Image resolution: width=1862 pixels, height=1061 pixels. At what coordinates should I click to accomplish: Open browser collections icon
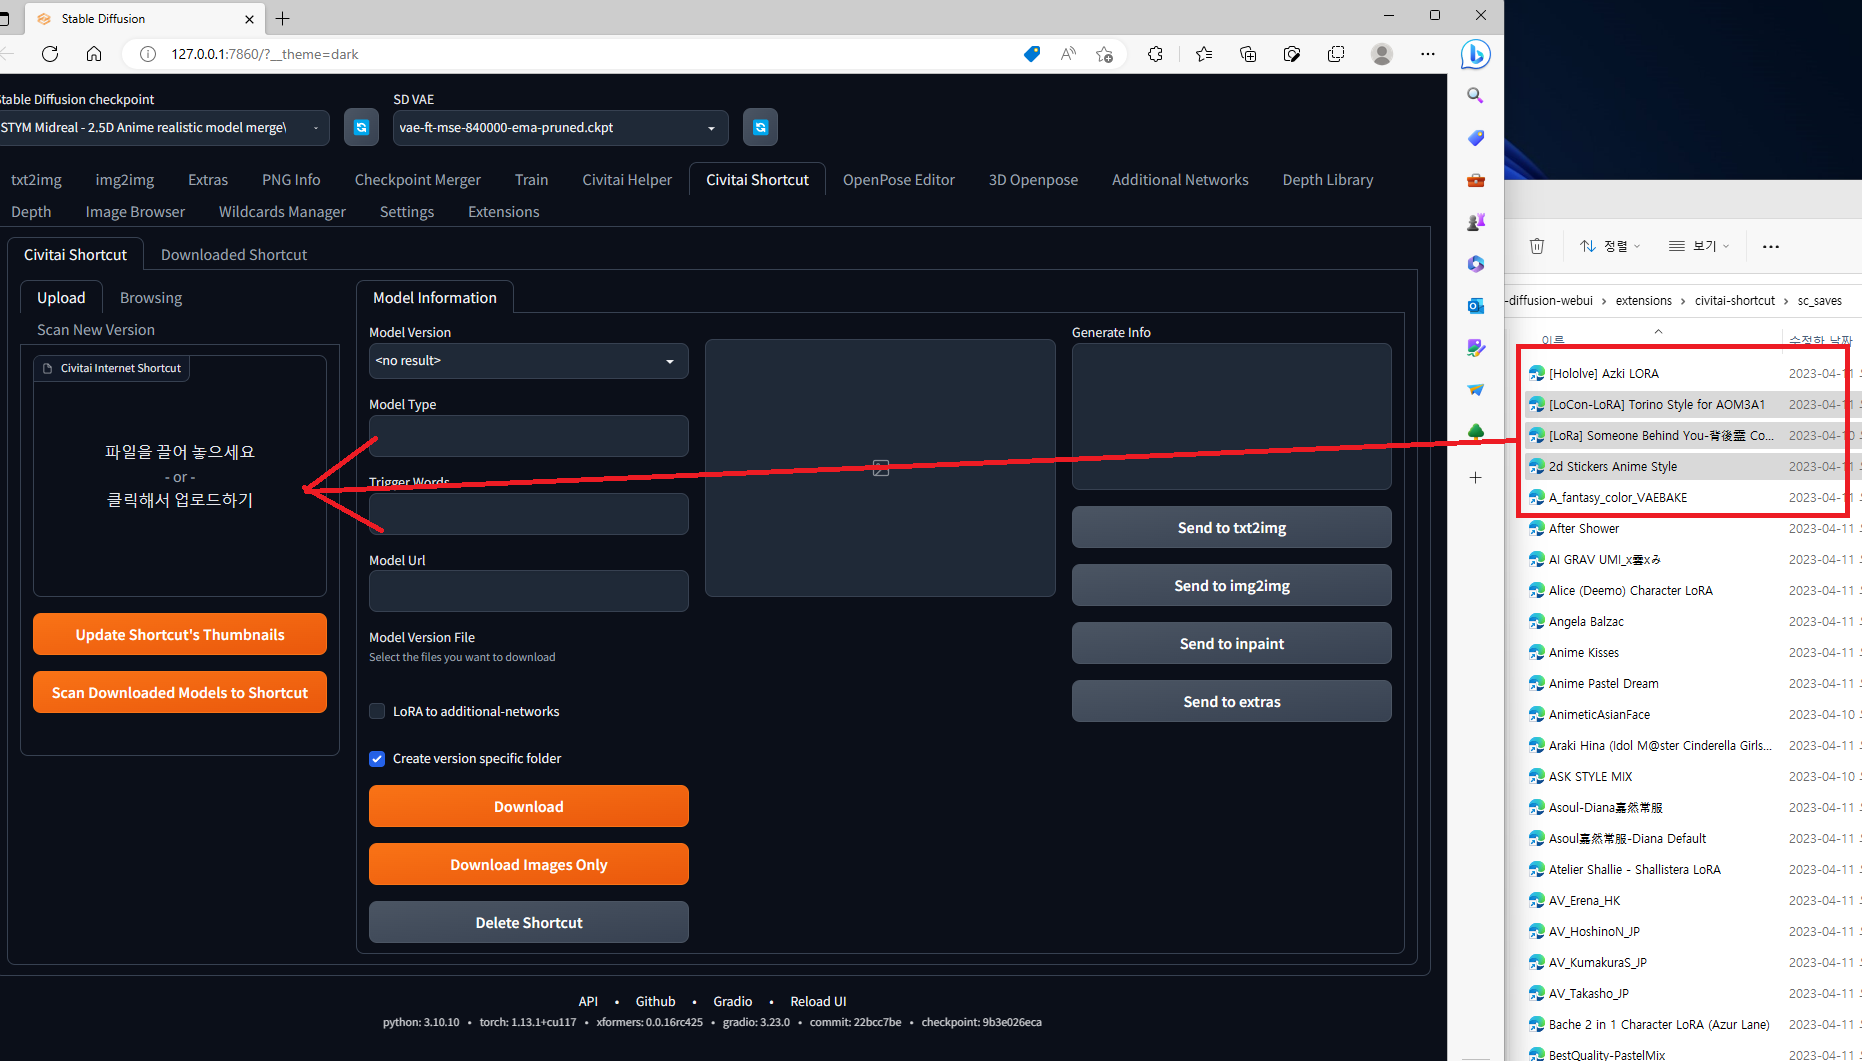(1248, 54)
